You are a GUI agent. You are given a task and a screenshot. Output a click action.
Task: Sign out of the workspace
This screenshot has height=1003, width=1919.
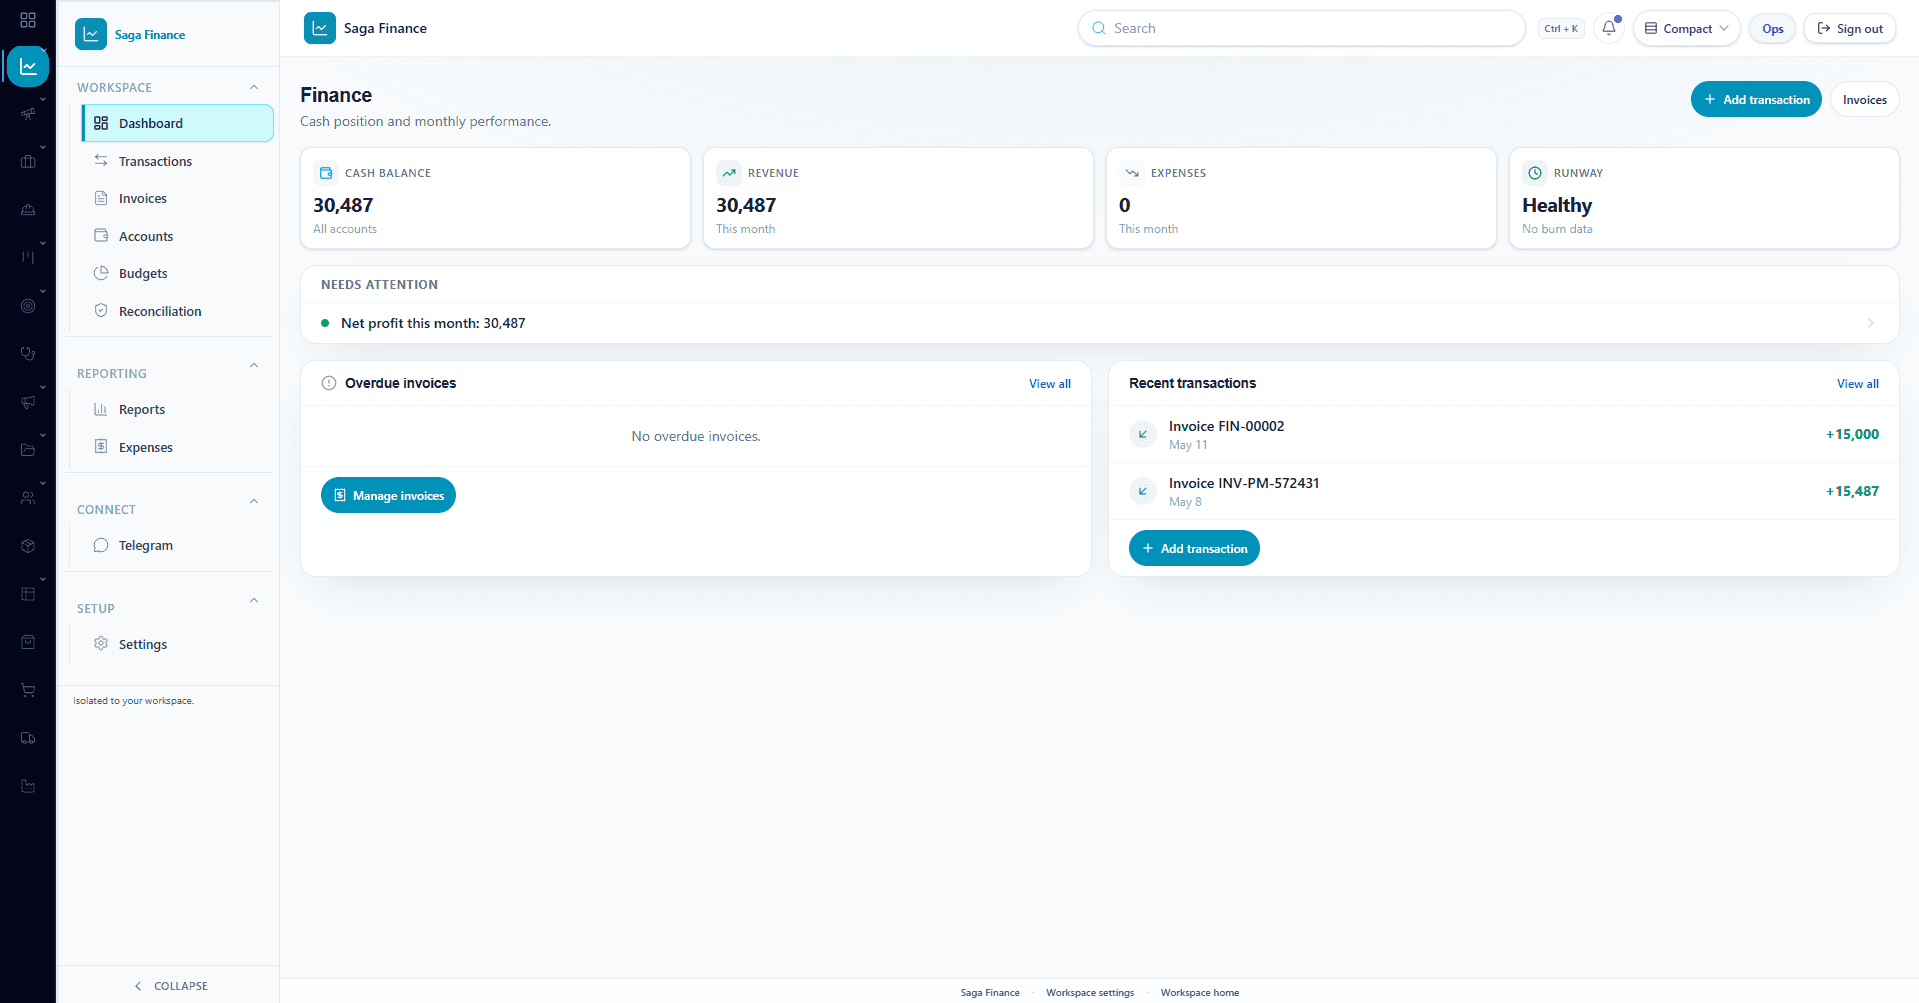point(1850,28)
